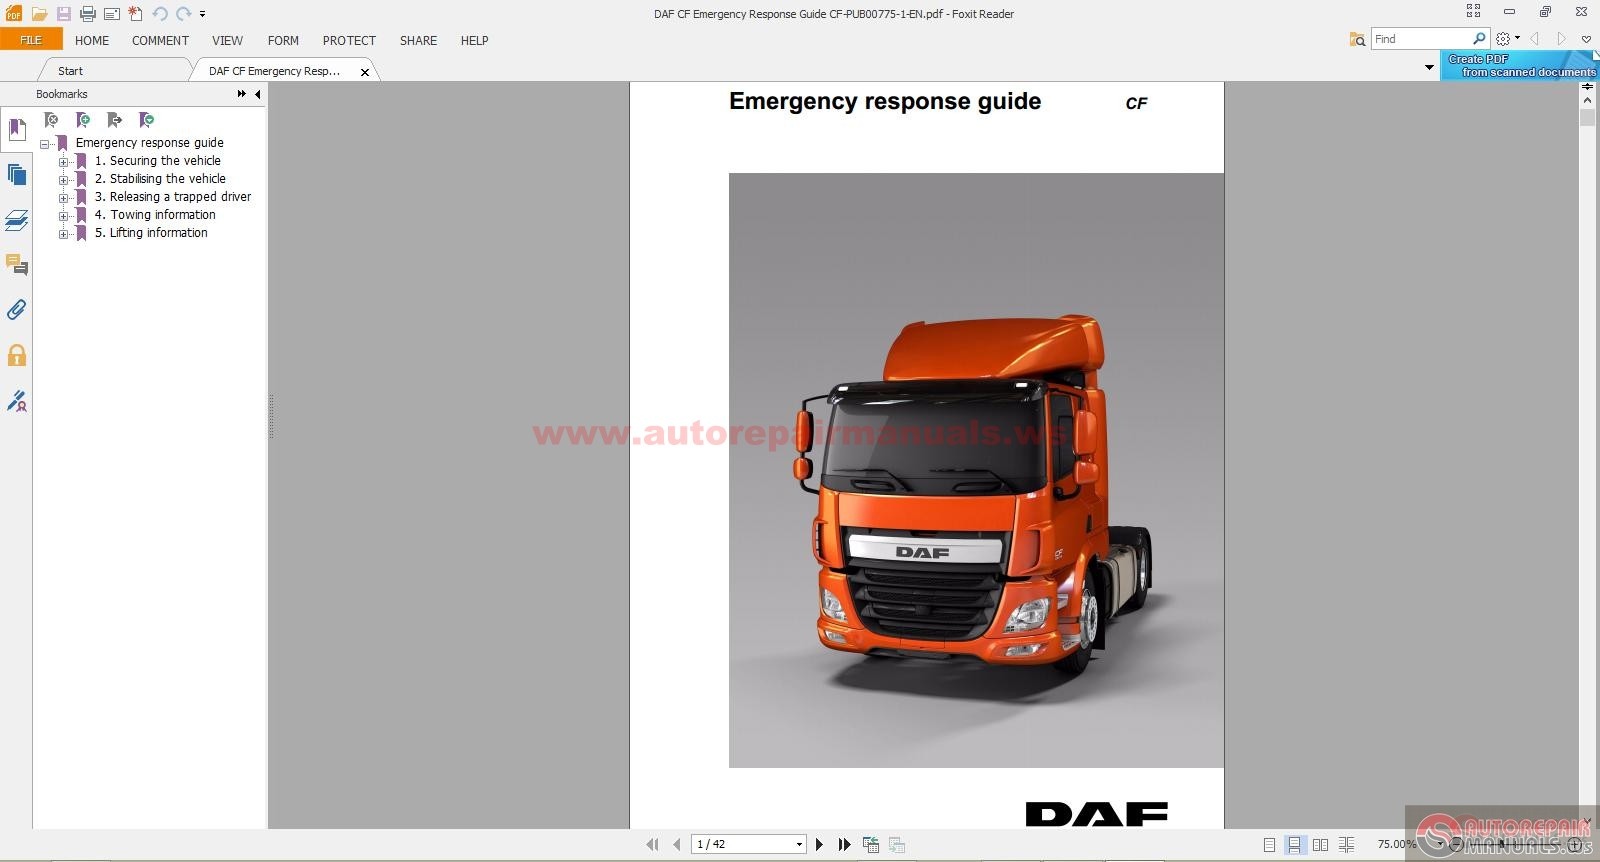Open the Security padlock sidebar icon
The height and width of the screenshot is (862, 1600).
17,355
